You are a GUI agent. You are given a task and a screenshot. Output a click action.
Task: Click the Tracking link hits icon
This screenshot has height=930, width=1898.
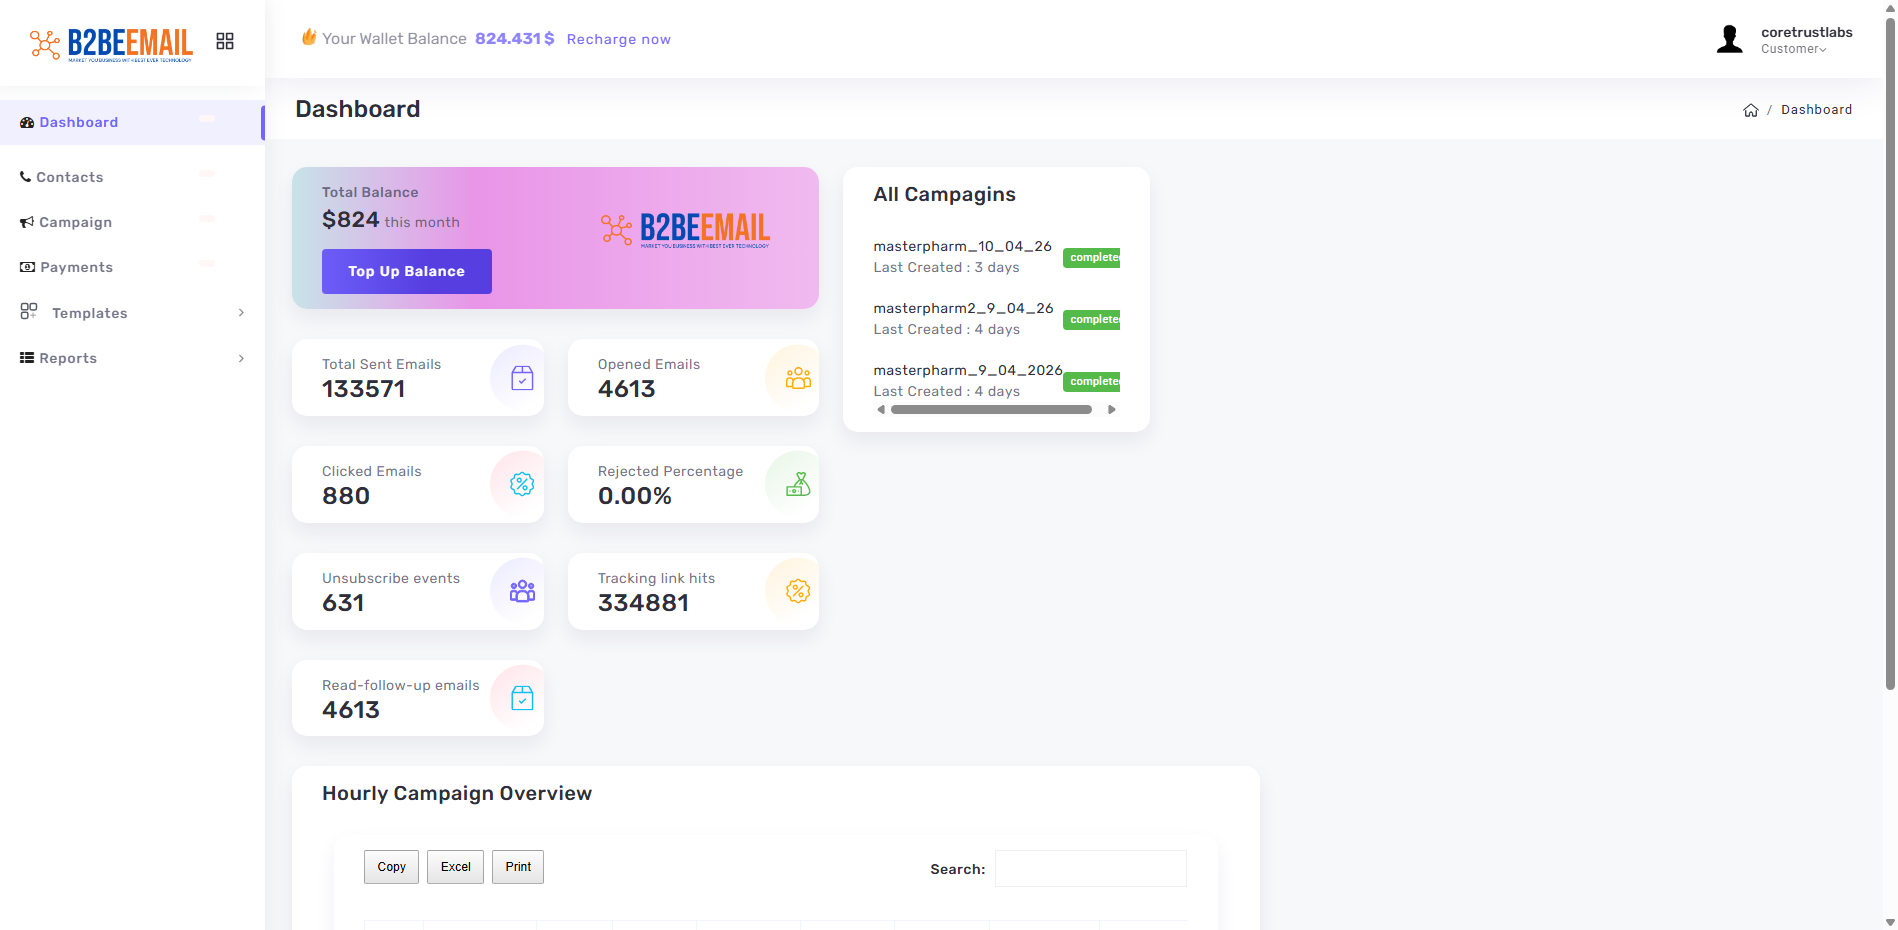tap(798, 592)
